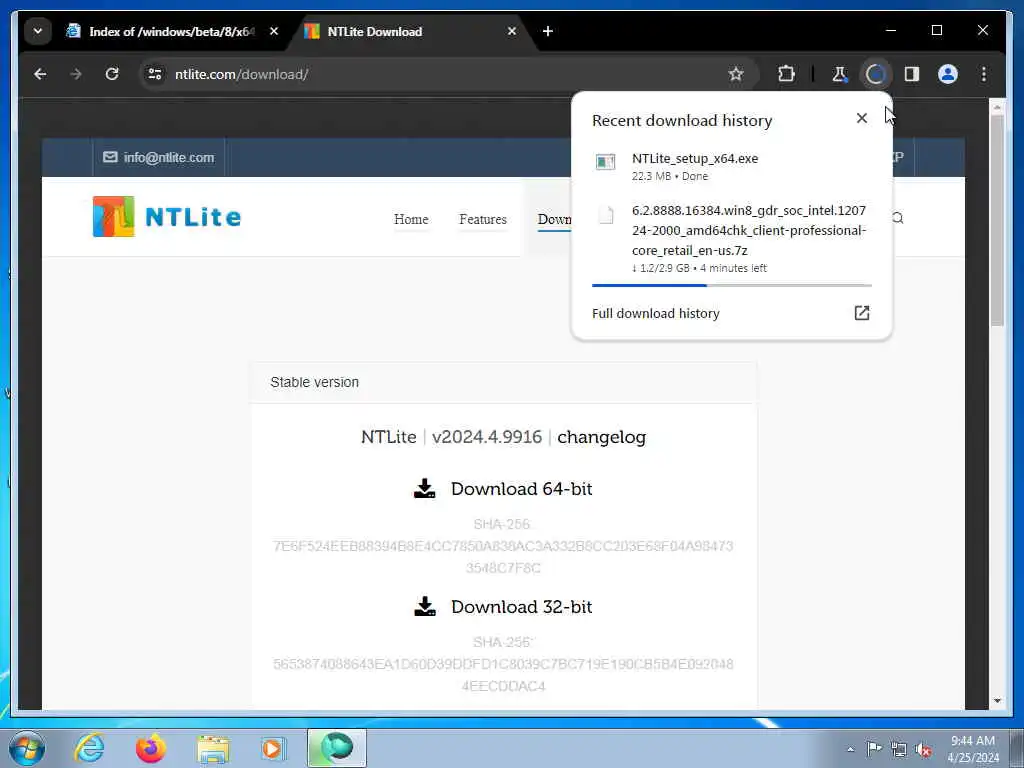Close the Recent download history popup
Screen dimensions: 1024x768
pos(862,118)
